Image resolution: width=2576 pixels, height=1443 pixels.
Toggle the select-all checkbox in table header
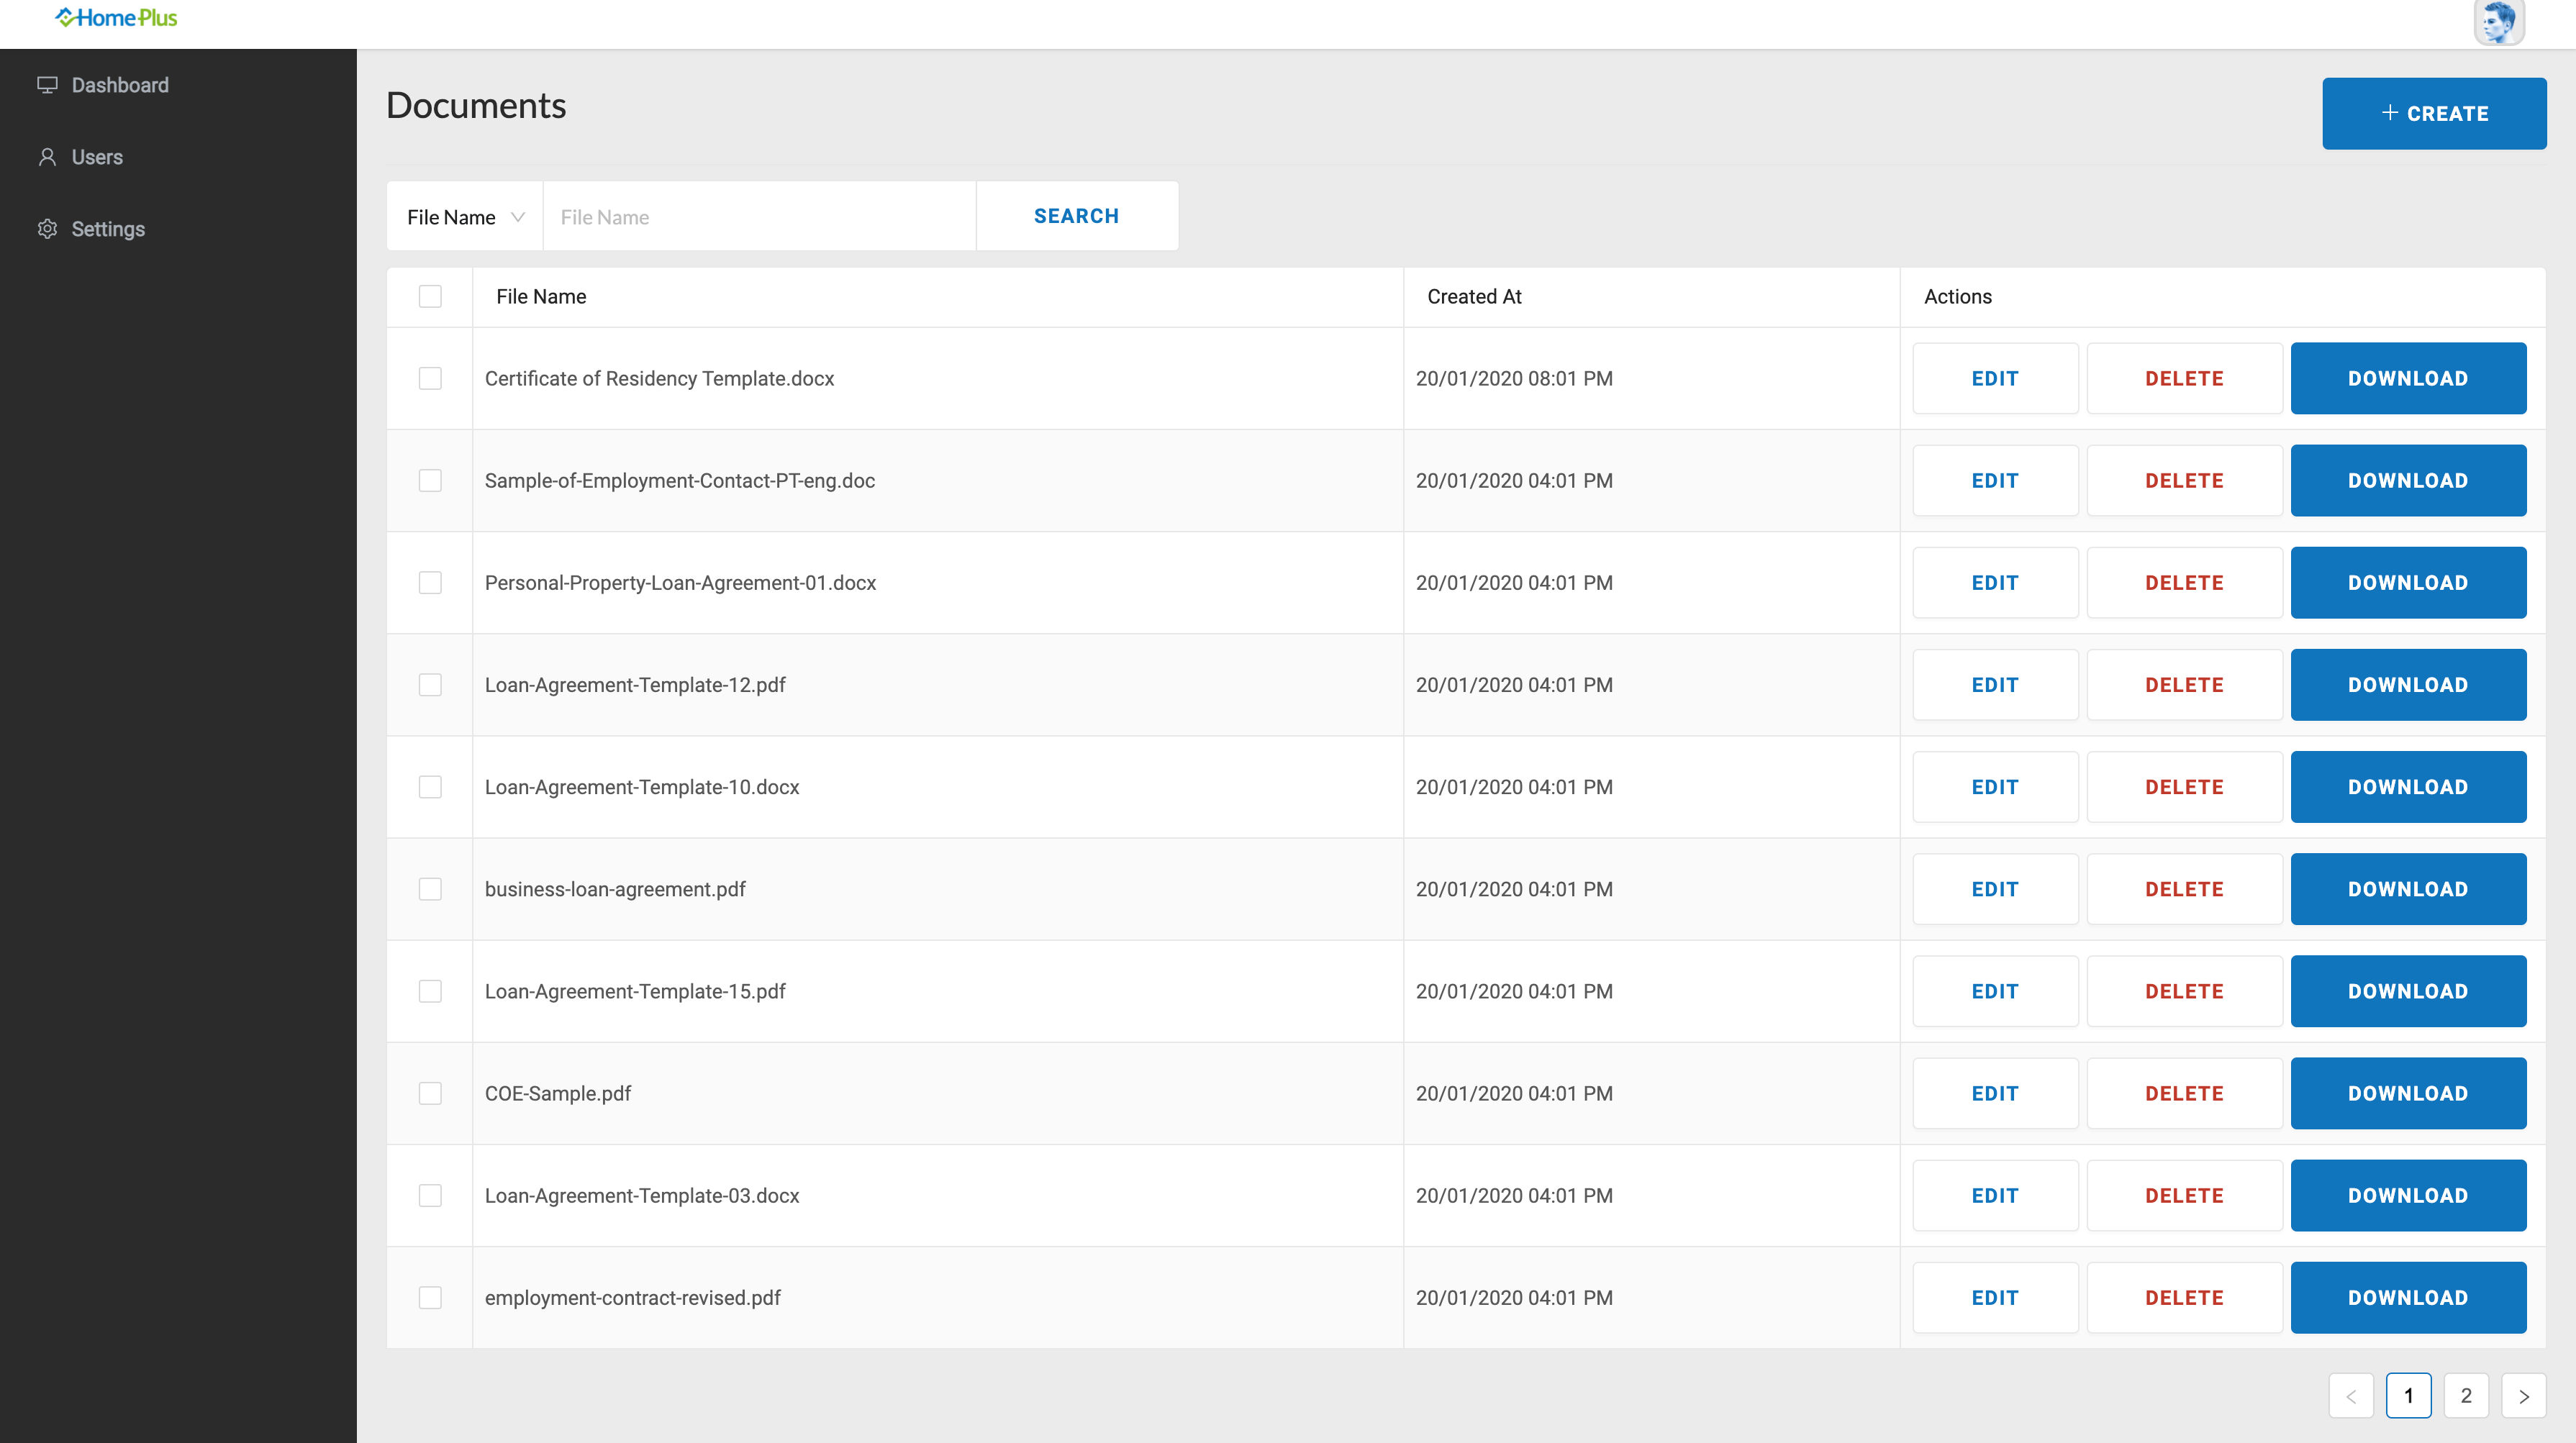[x=430, y=296]
